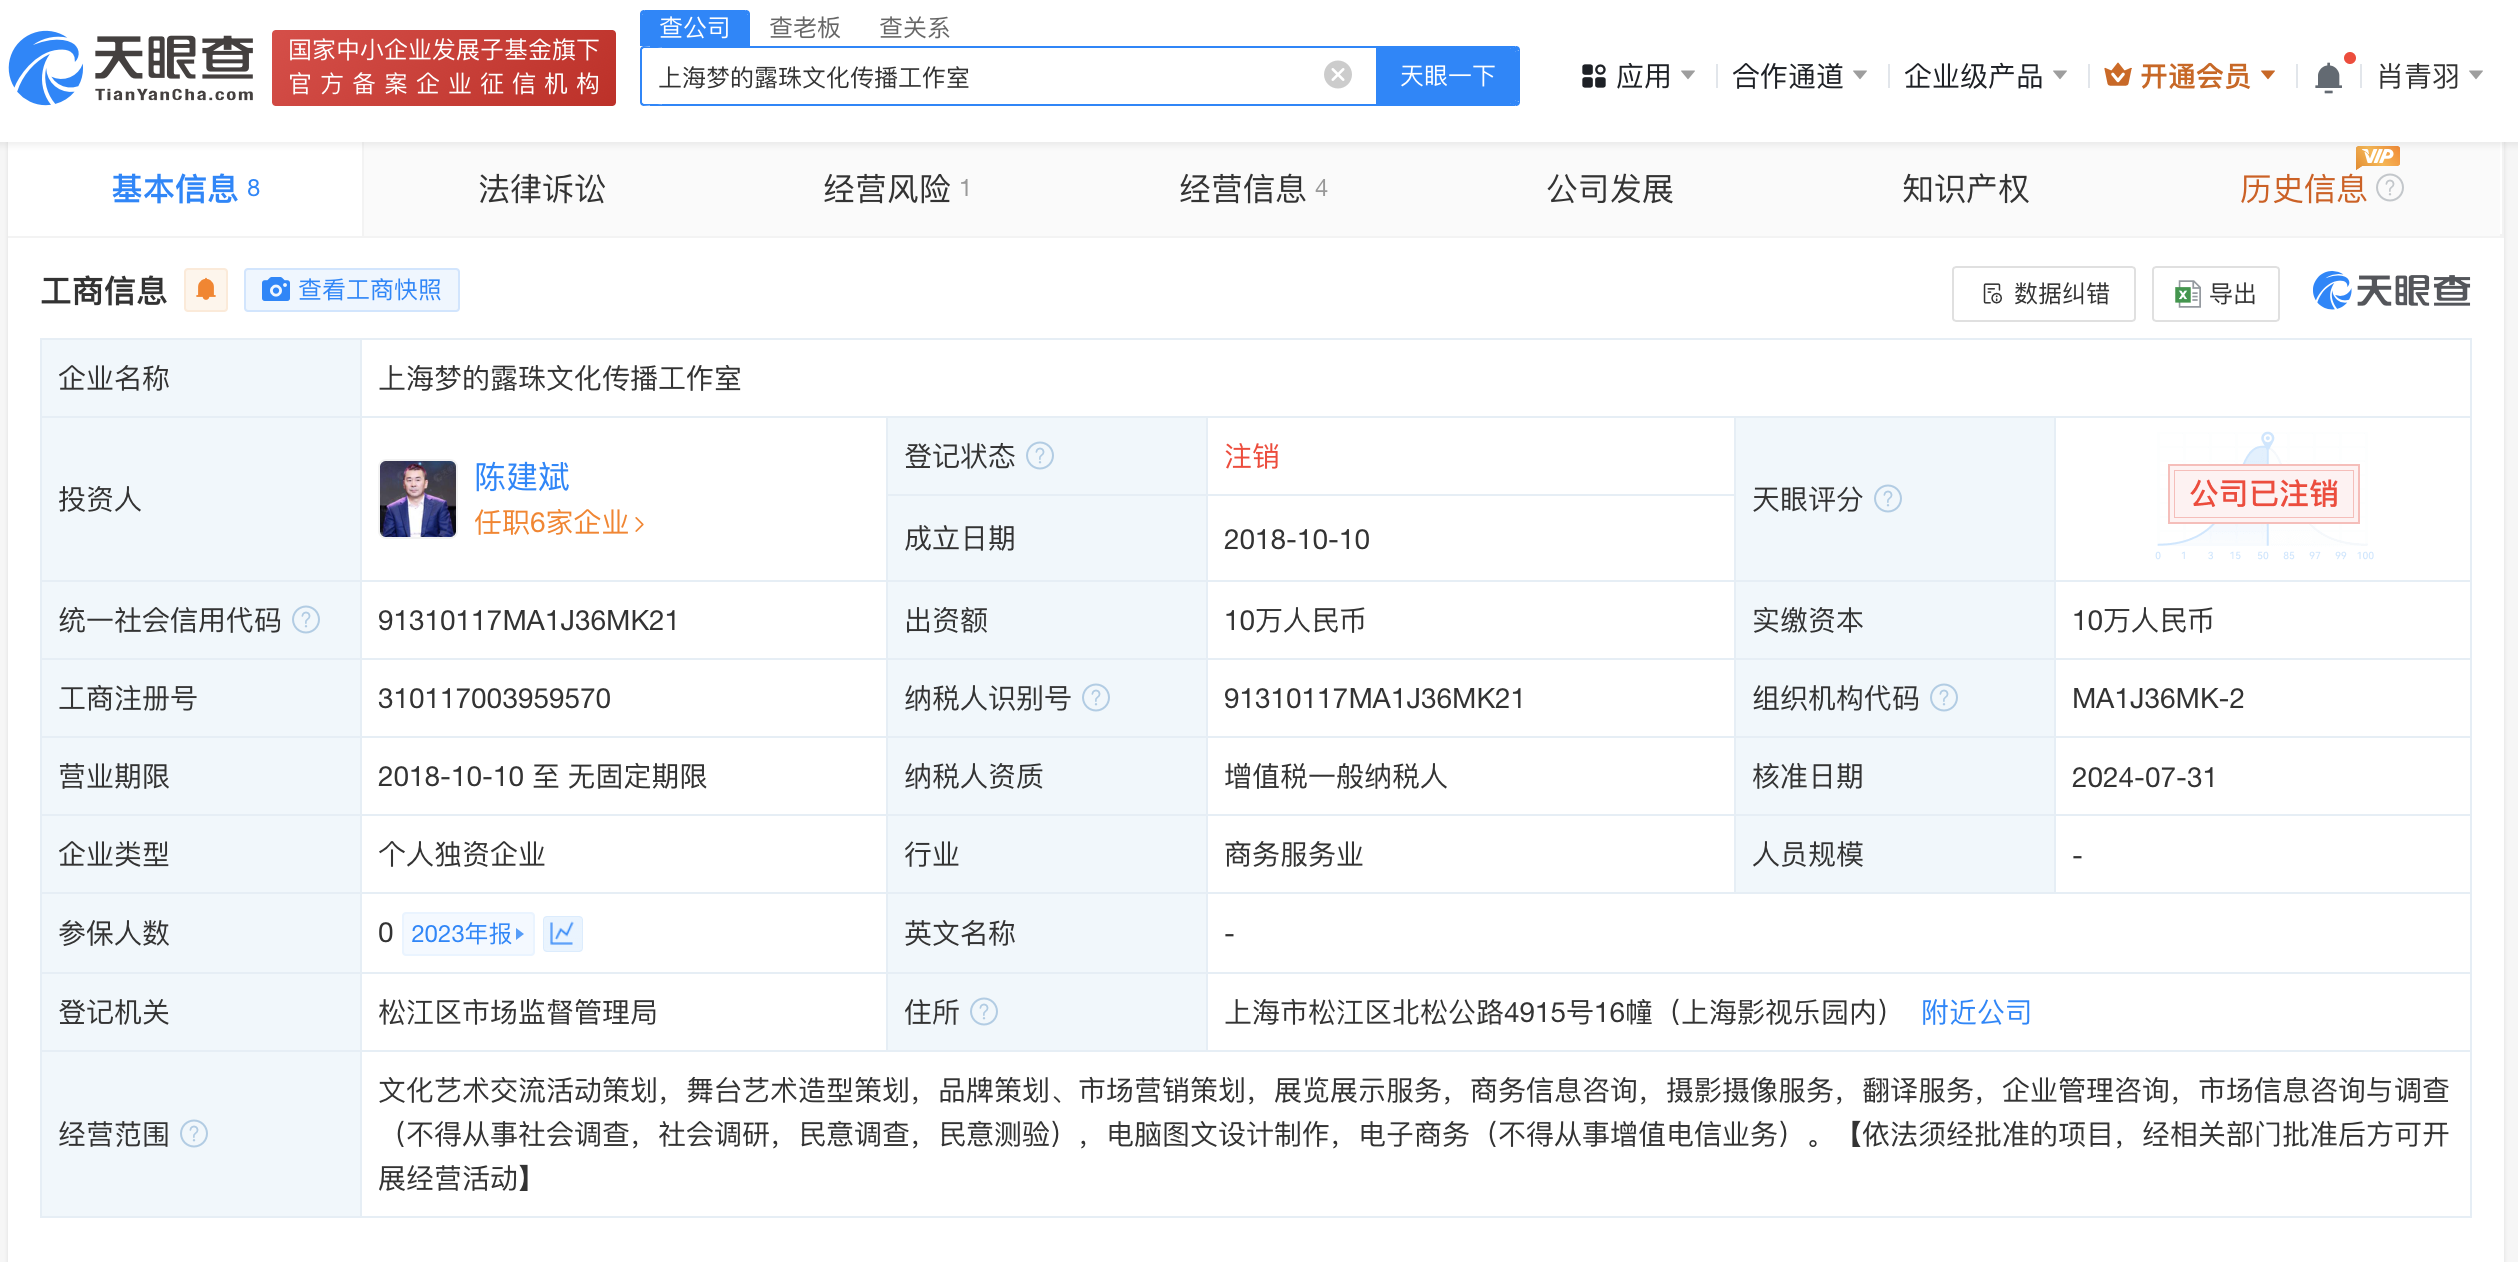Clear search box with X icon
The image size is (2518, 1262).
(1337, 75)
